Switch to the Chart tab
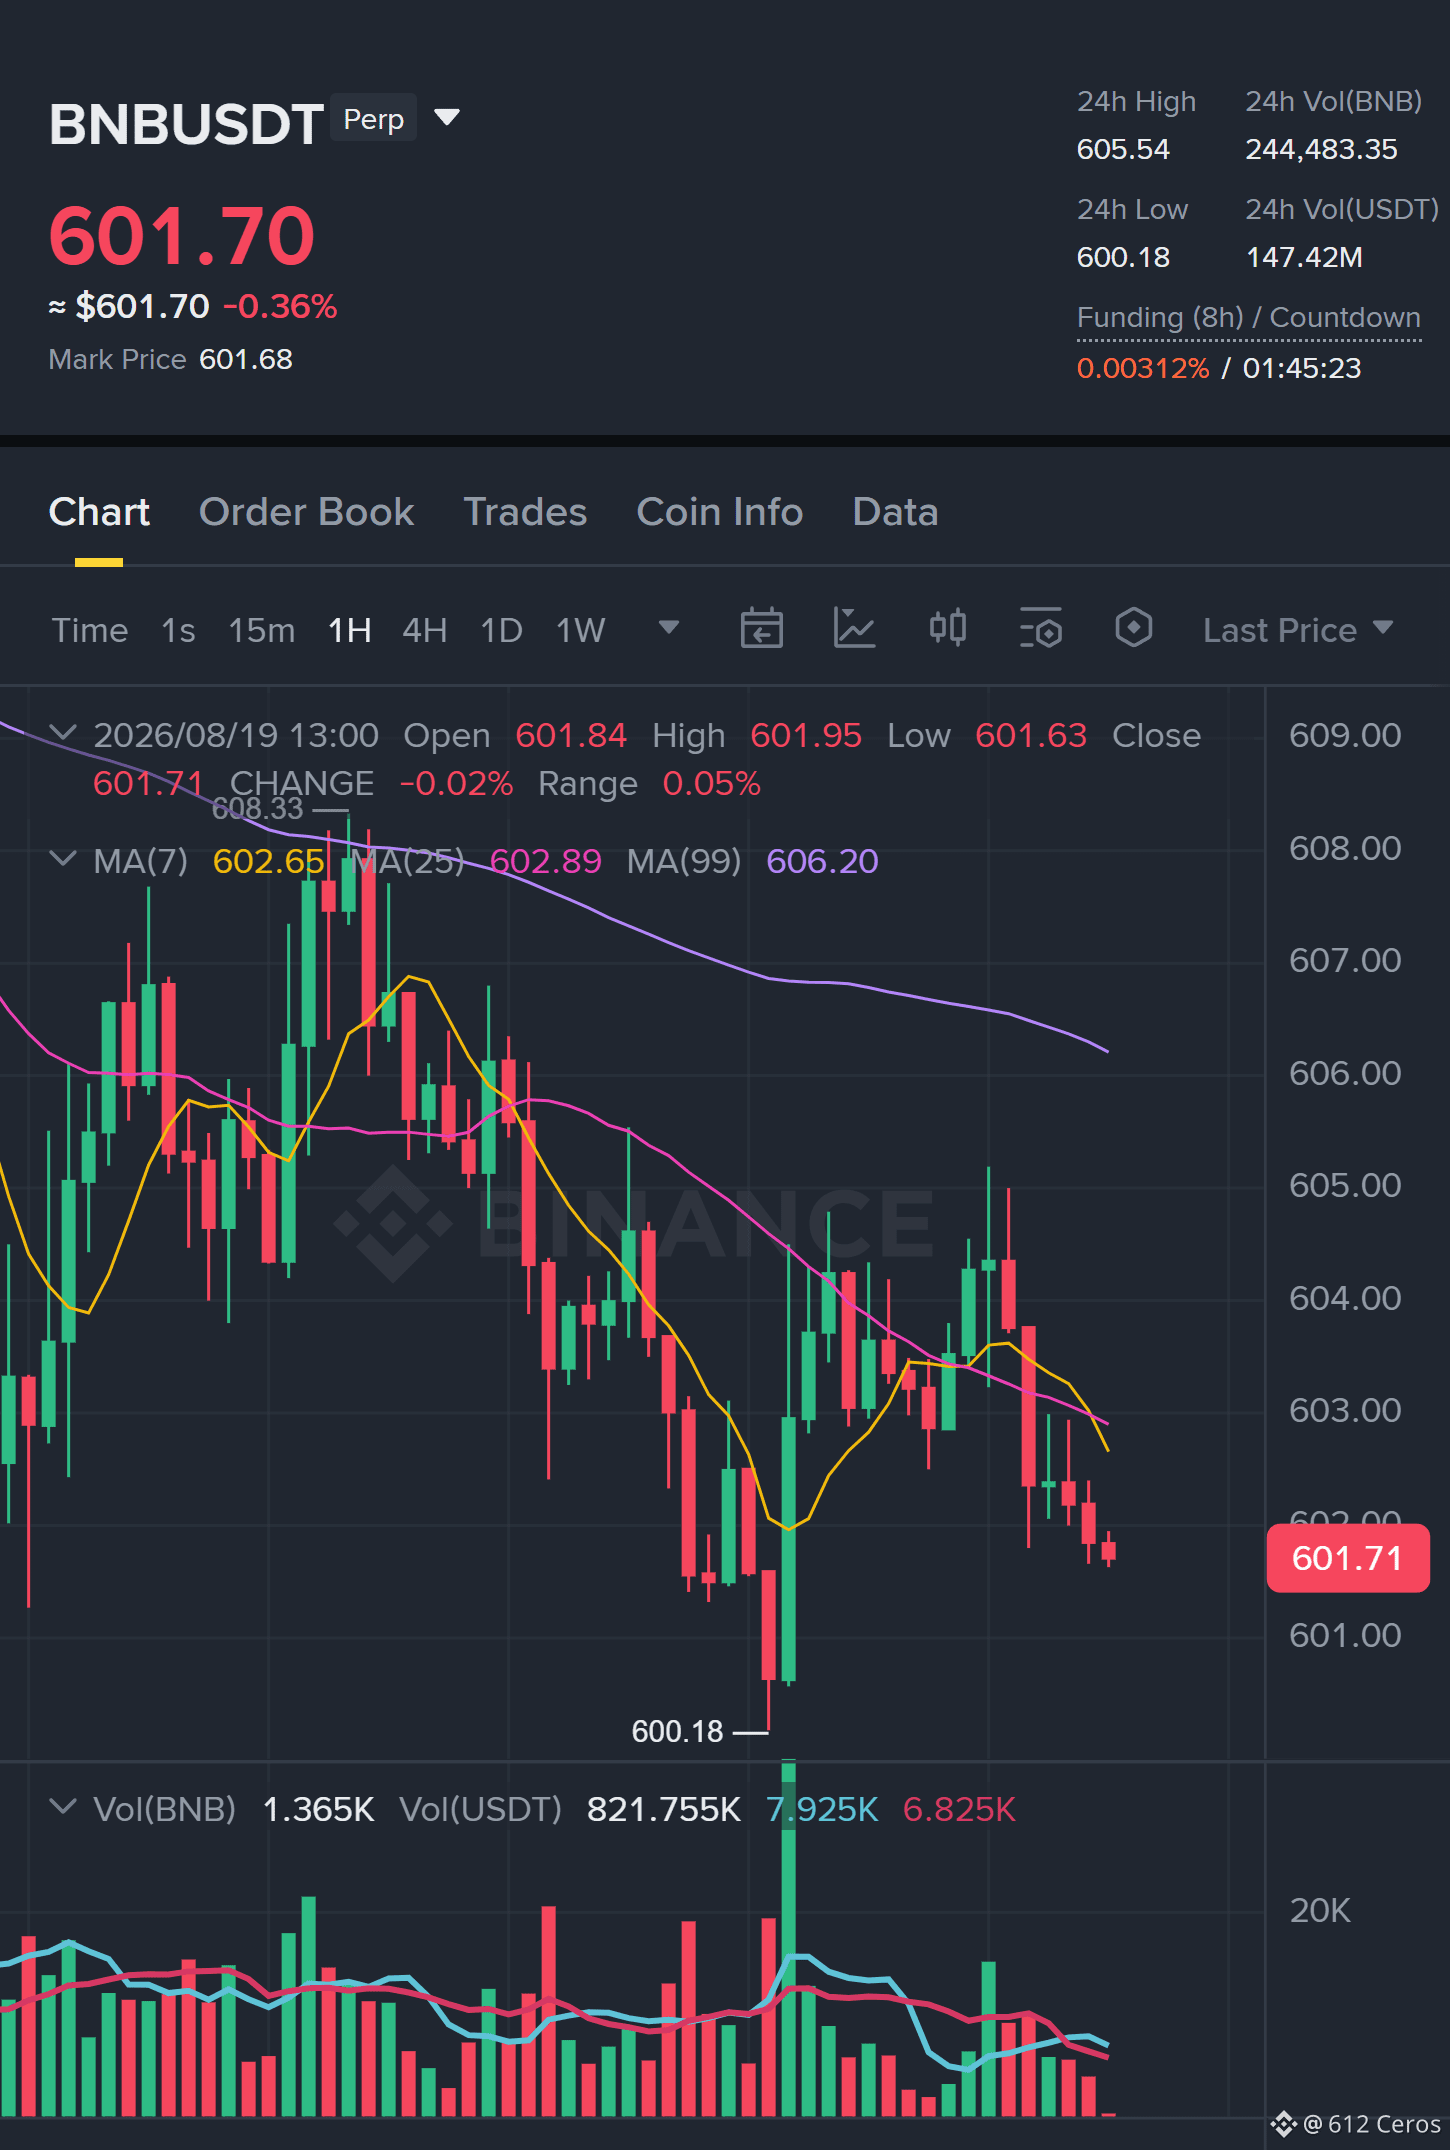1450x2150 pixels. (x=99, y=512)
